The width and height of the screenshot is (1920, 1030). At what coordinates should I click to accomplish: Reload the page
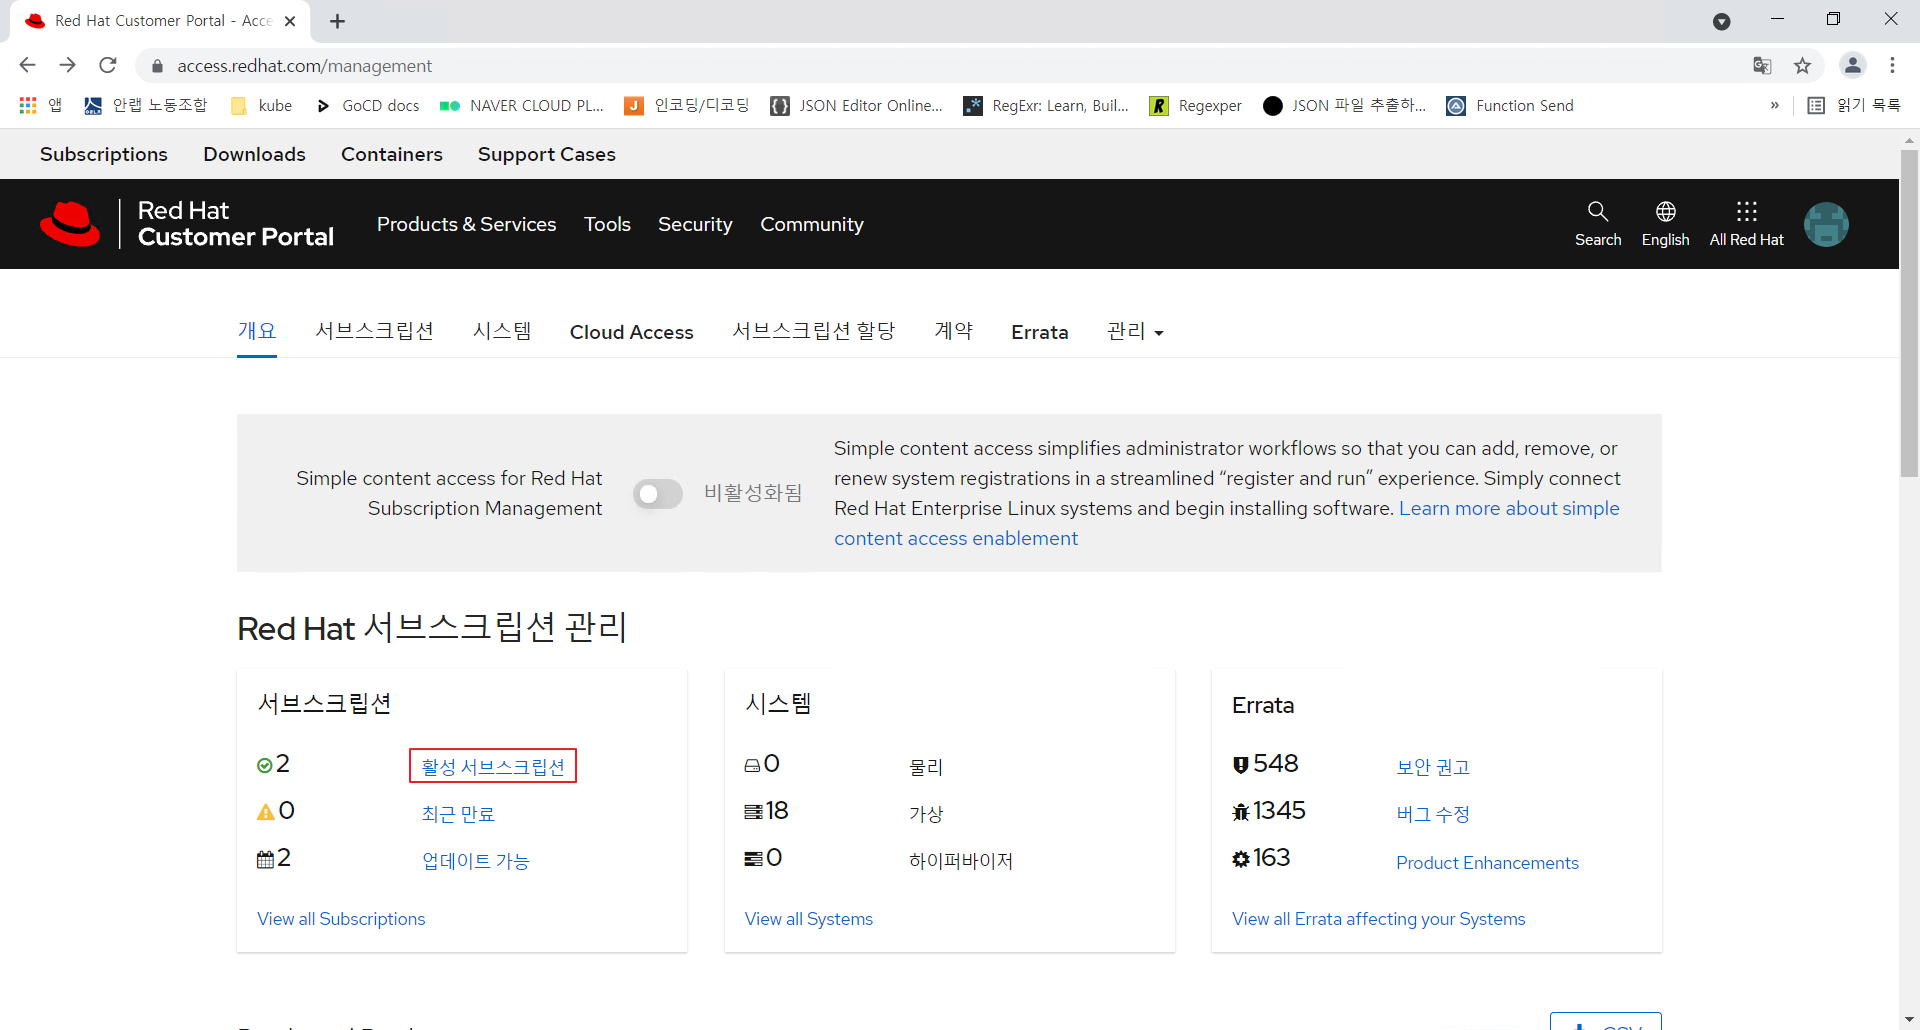(x=108, y=65)
